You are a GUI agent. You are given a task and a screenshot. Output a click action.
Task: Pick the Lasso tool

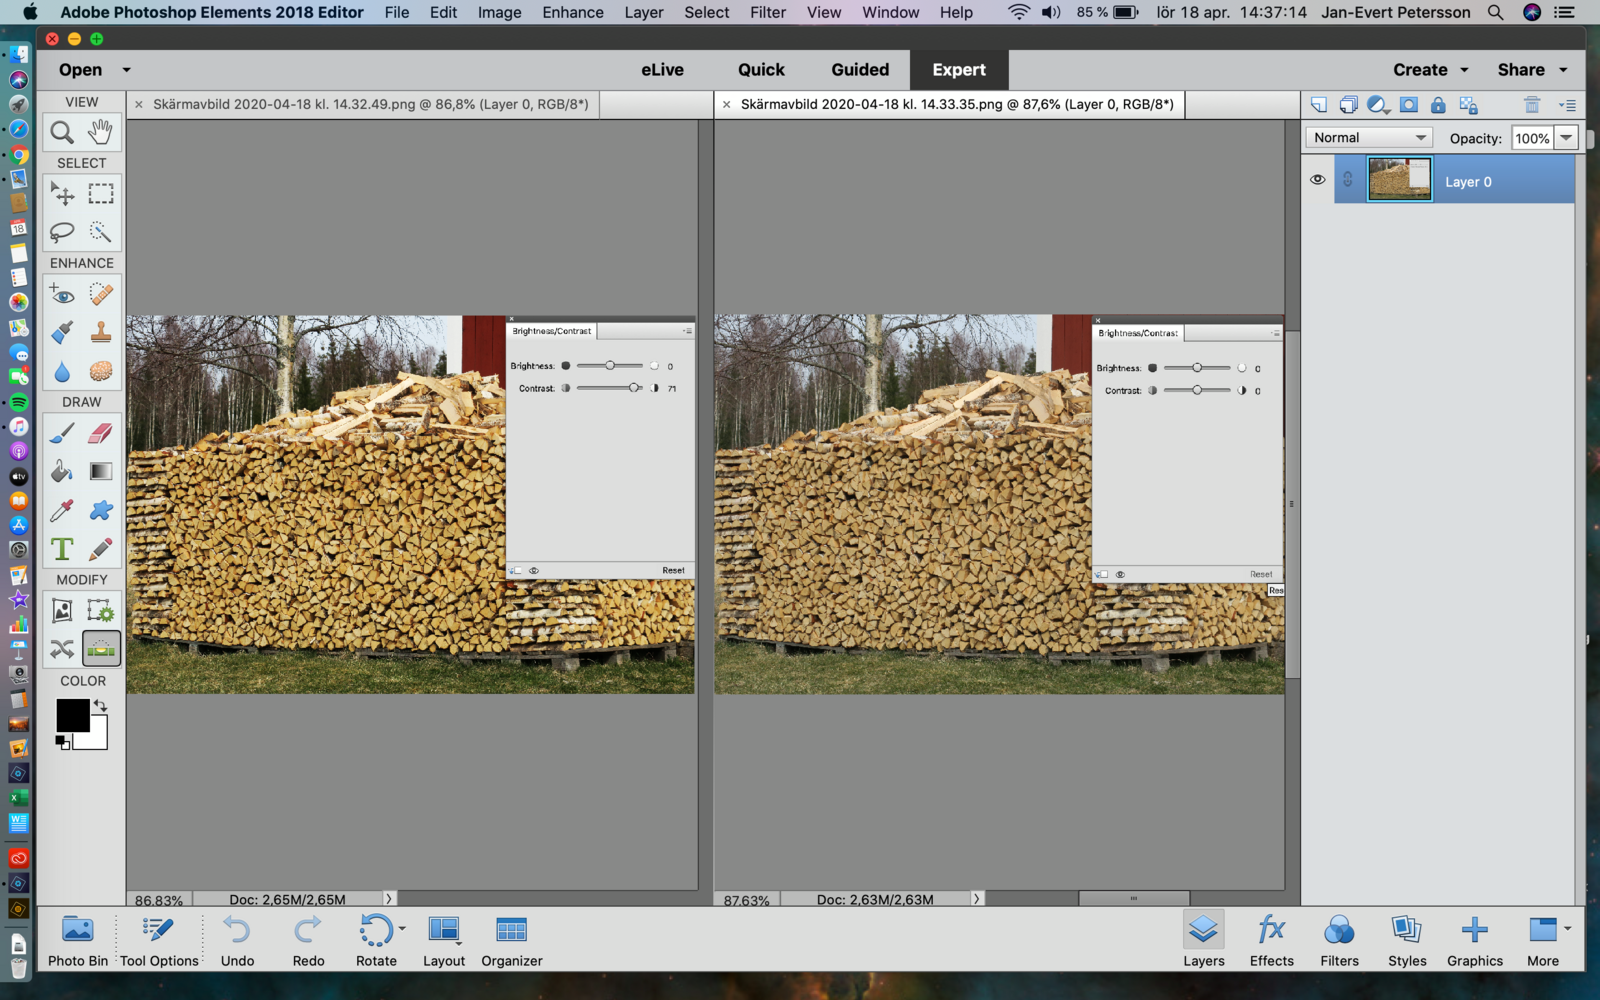click(62, 232)
